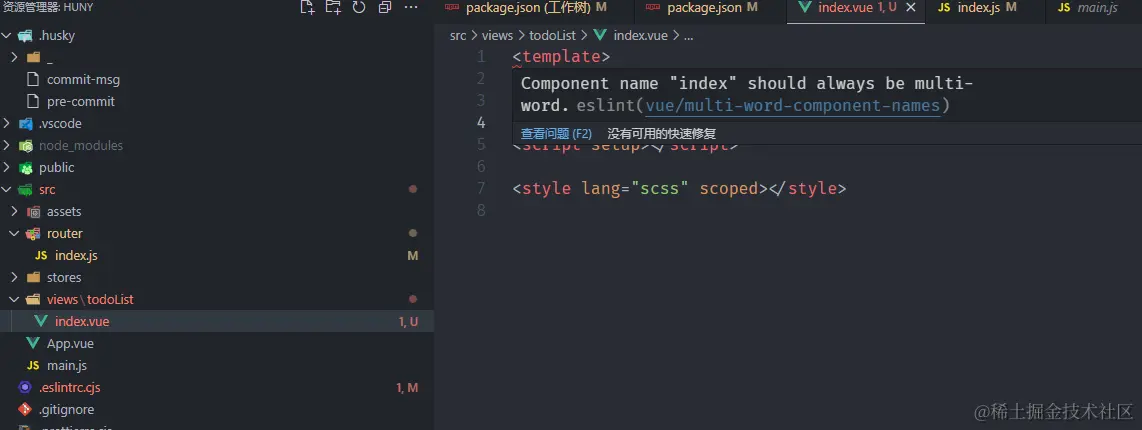Click the .eslintrc.cjs purple ESLint icon
1142x430 pixels.
pos(25,388)
